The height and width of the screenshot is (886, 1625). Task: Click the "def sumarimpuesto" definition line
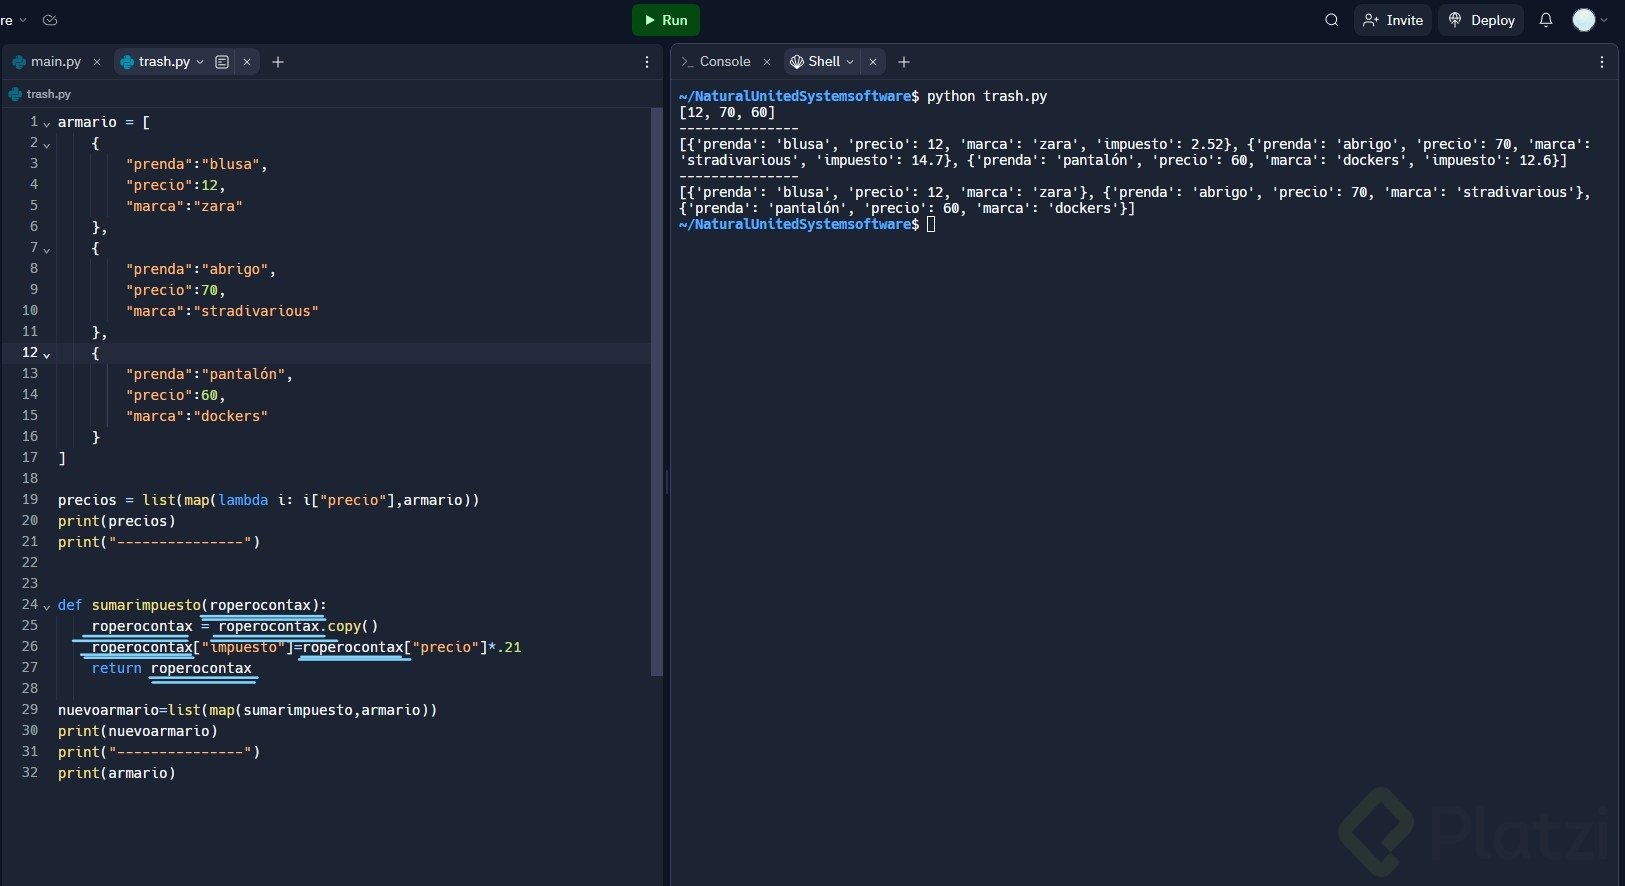pos(192,605)
